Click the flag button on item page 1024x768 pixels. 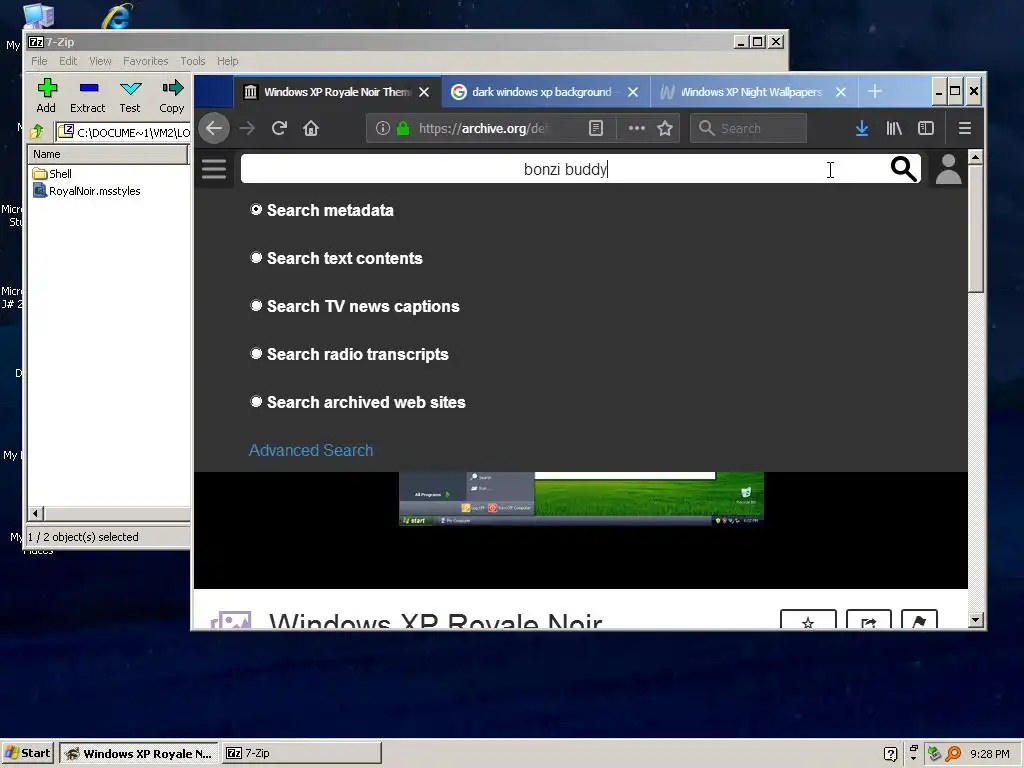(919, 620)
